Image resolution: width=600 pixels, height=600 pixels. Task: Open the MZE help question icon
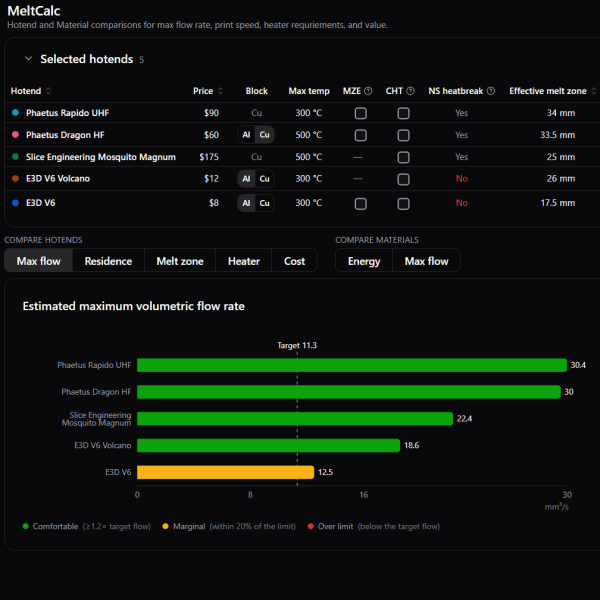click(368, 91)
